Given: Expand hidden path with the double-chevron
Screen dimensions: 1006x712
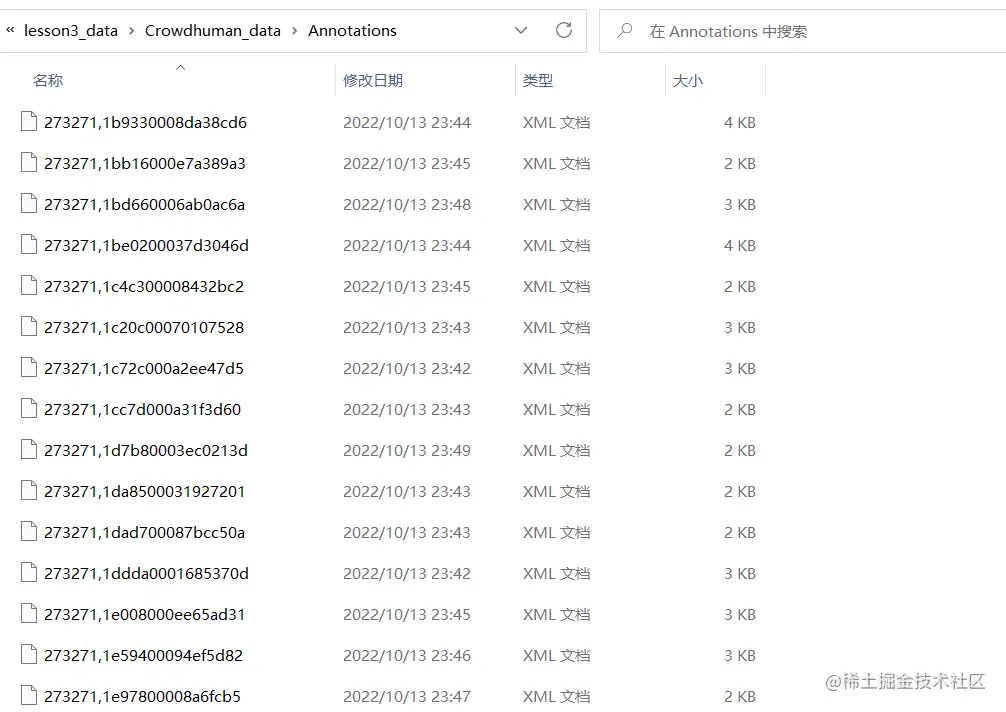Looking at the screenshot, I should tap(10, 30).
